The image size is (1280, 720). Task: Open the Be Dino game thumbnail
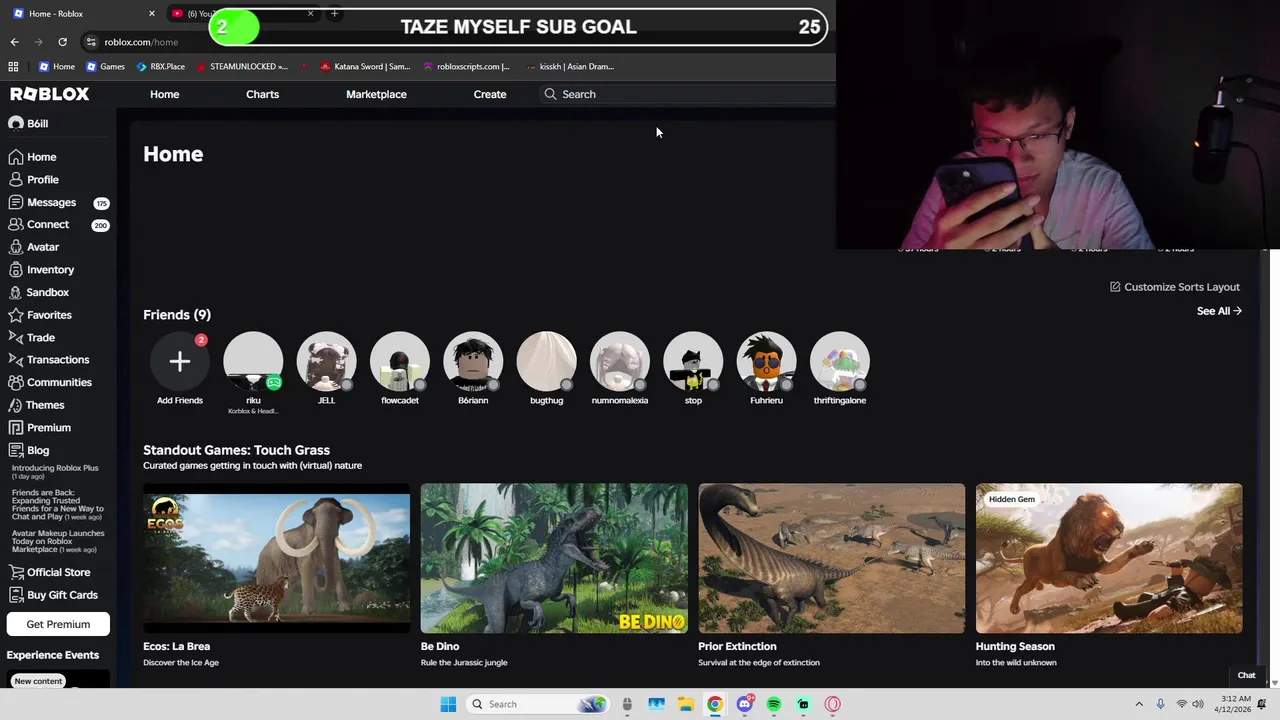pyautogui.click(x=554, y=558)
